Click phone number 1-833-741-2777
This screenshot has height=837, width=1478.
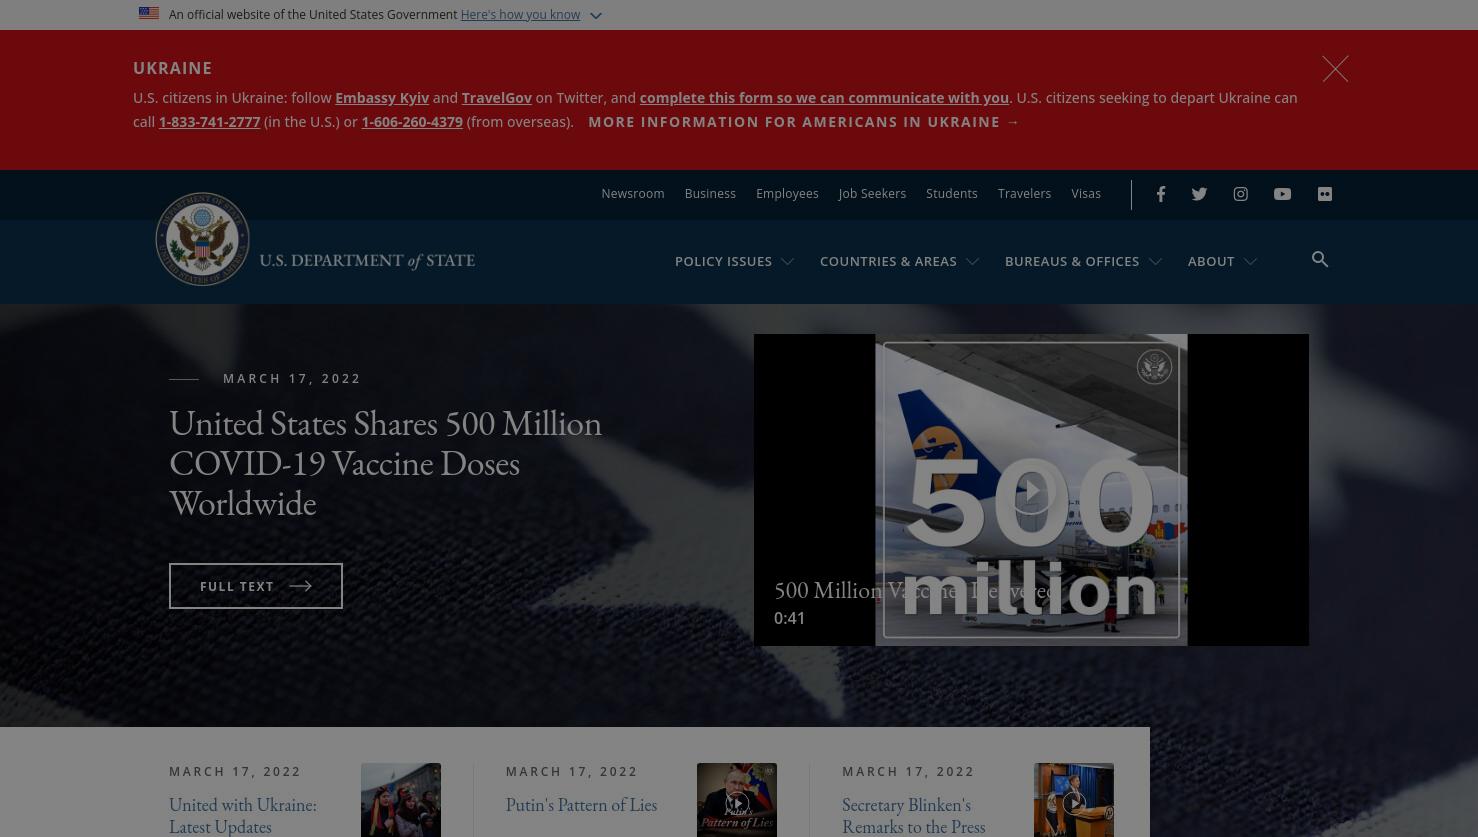tap(209, 122)
